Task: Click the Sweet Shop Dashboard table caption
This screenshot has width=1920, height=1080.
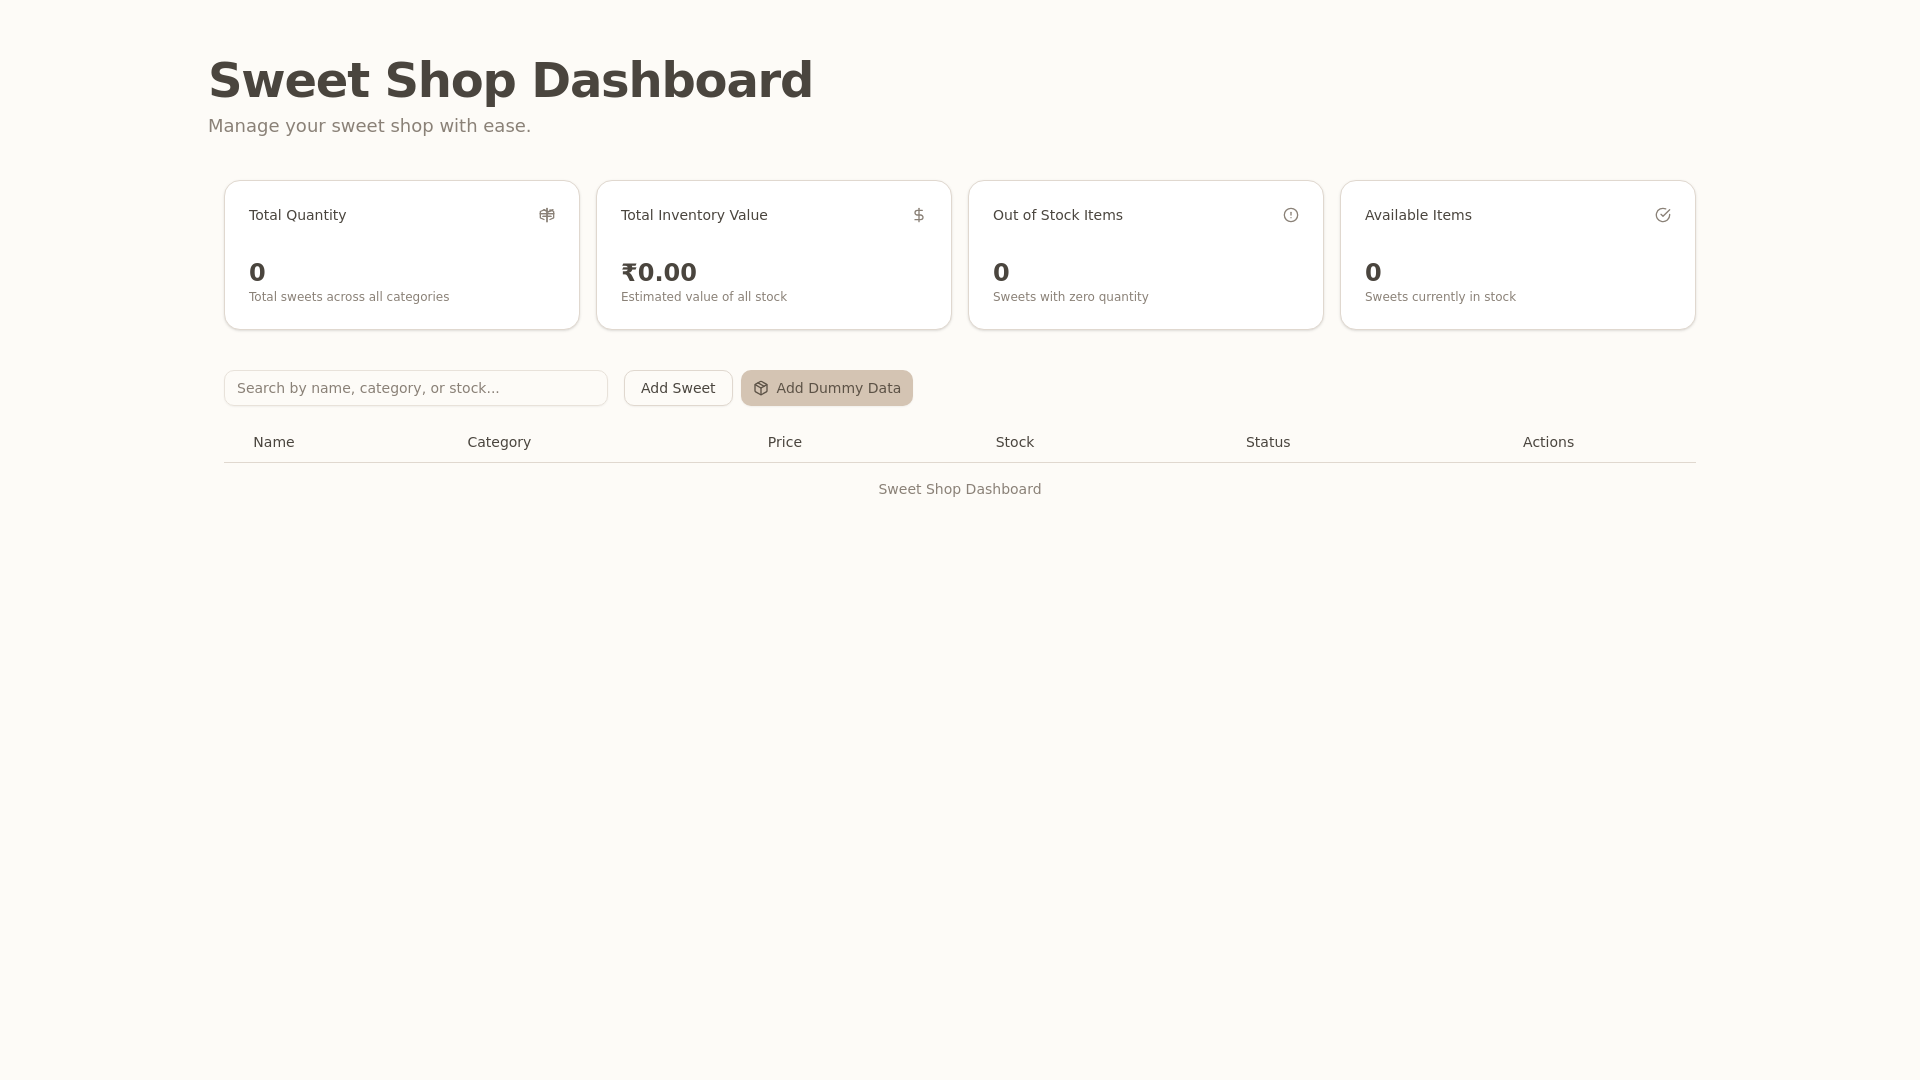Action: tap(960, 489)
